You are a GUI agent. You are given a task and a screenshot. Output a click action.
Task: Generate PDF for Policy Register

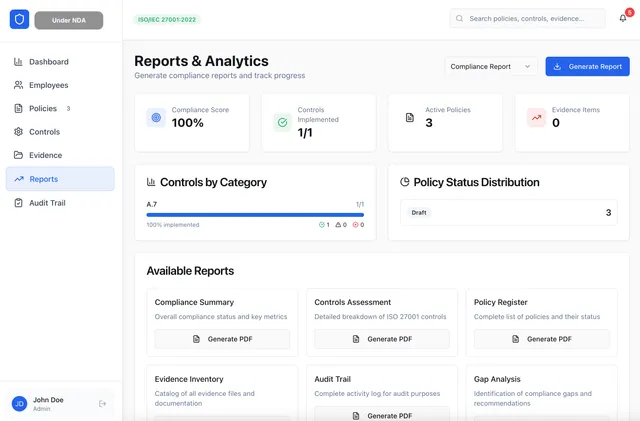click(542, 339)
